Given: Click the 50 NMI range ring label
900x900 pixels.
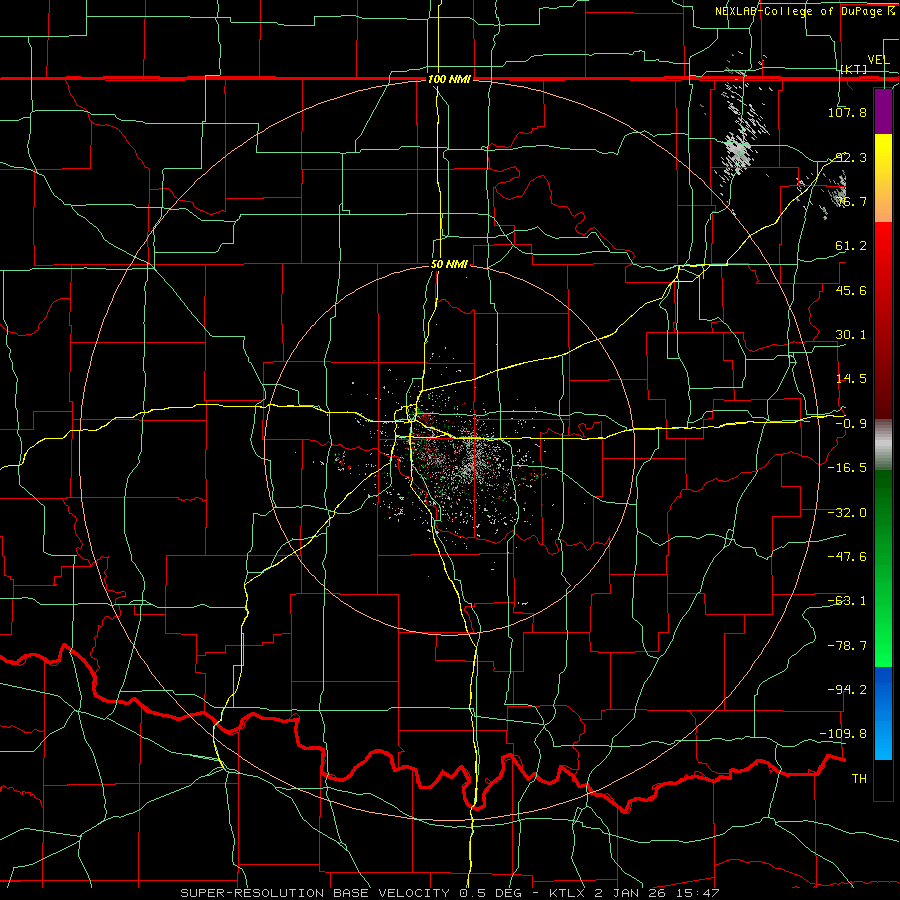Looking at the screenshot, I should coord(449,265).
